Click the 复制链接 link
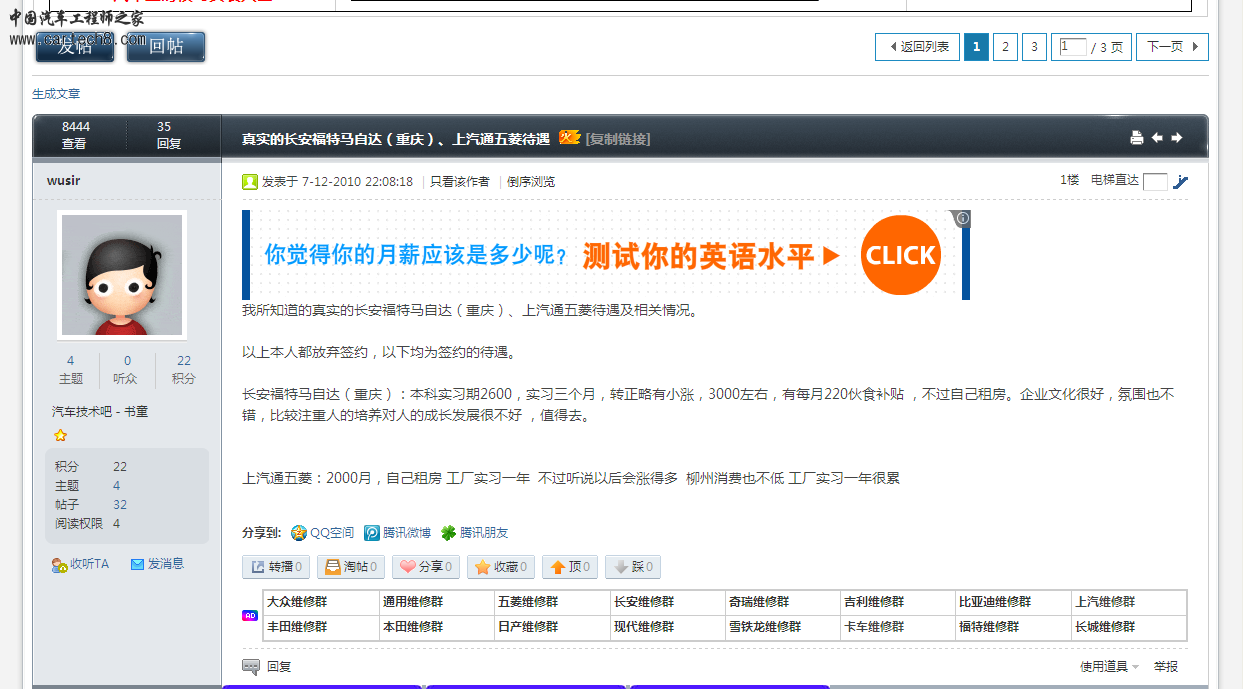1243x689 pixels. tap(618, 139)
